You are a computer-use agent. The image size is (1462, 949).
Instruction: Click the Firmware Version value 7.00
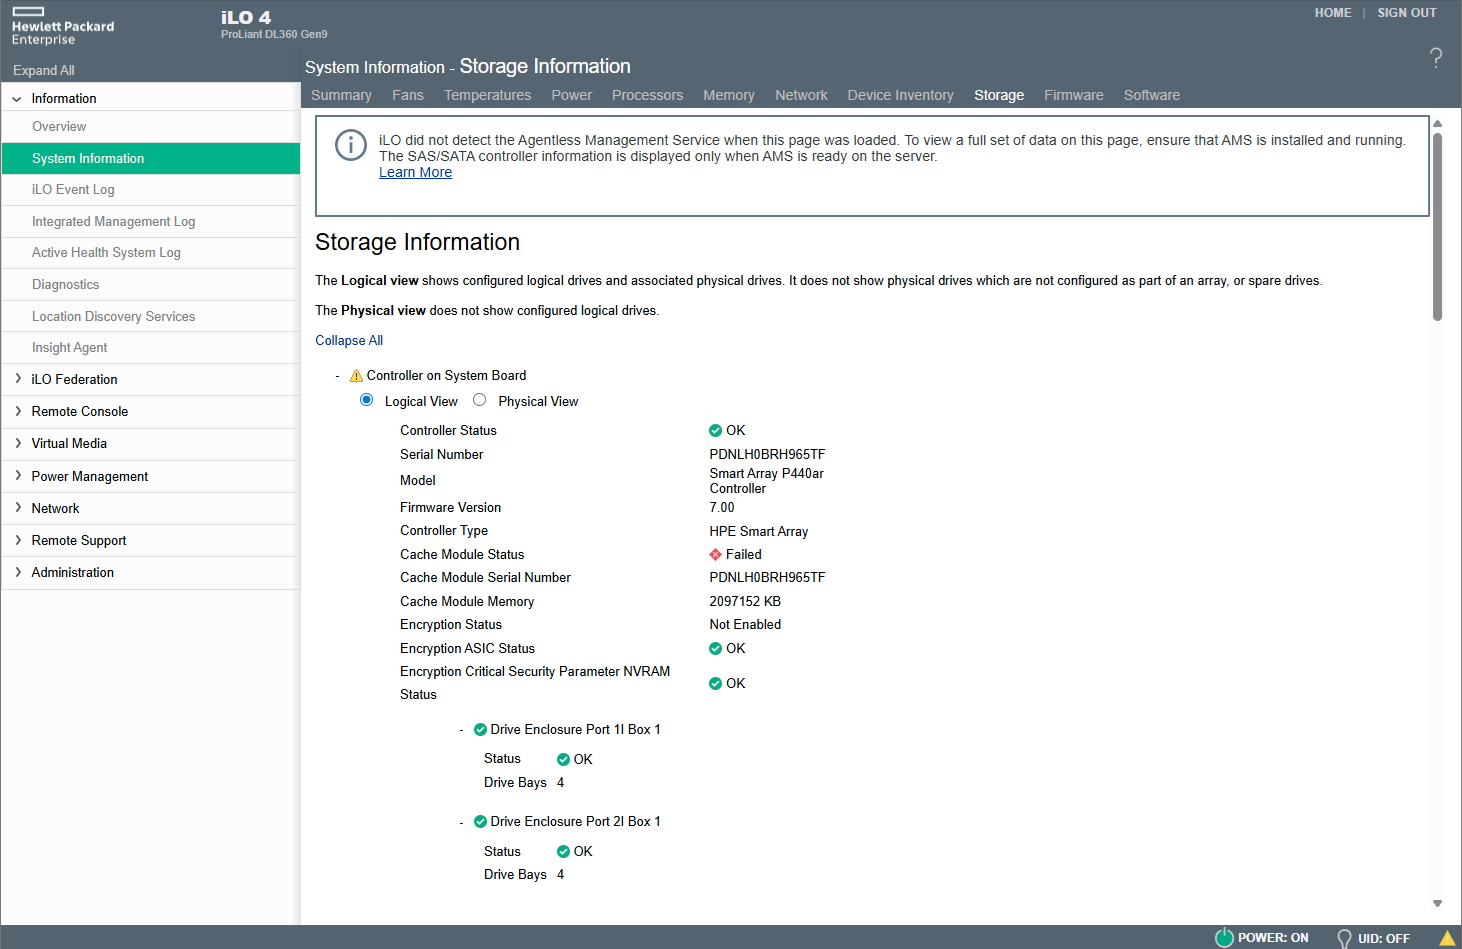point(722,508)
